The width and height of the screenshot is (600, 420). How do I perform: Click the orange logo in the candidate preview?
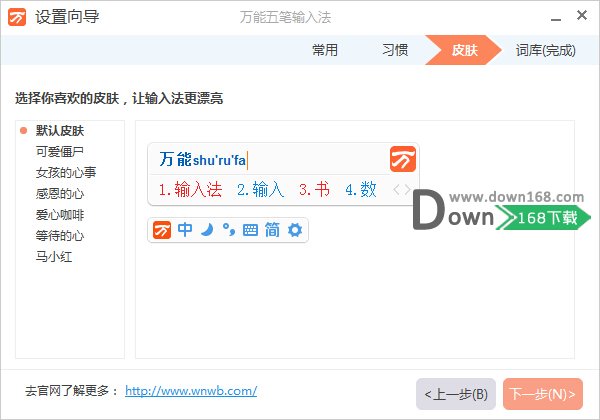point(403,159)
